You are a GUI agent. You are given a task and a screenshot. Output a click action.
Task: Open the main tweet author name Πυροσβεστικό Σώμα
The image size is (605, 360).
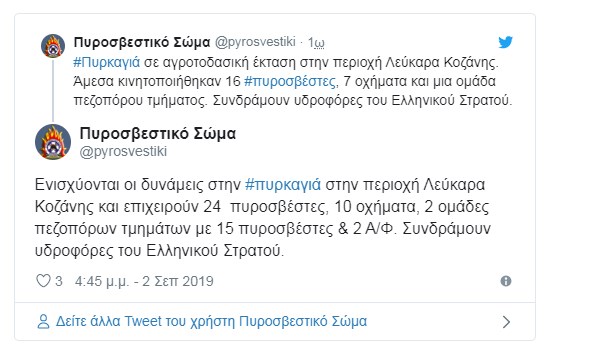click(158, 134)
